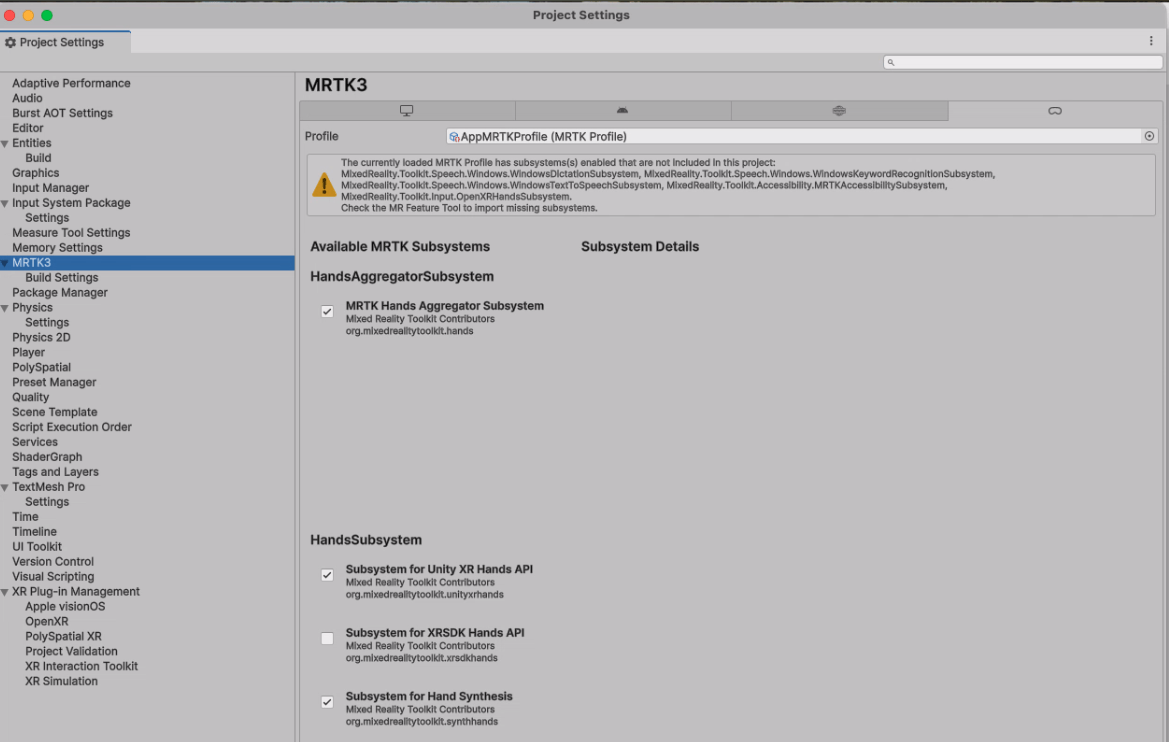Screen dimensions: 1169x742
Task: Open Timeline settings
Action: pyautogui.click(x=34, y=532)
